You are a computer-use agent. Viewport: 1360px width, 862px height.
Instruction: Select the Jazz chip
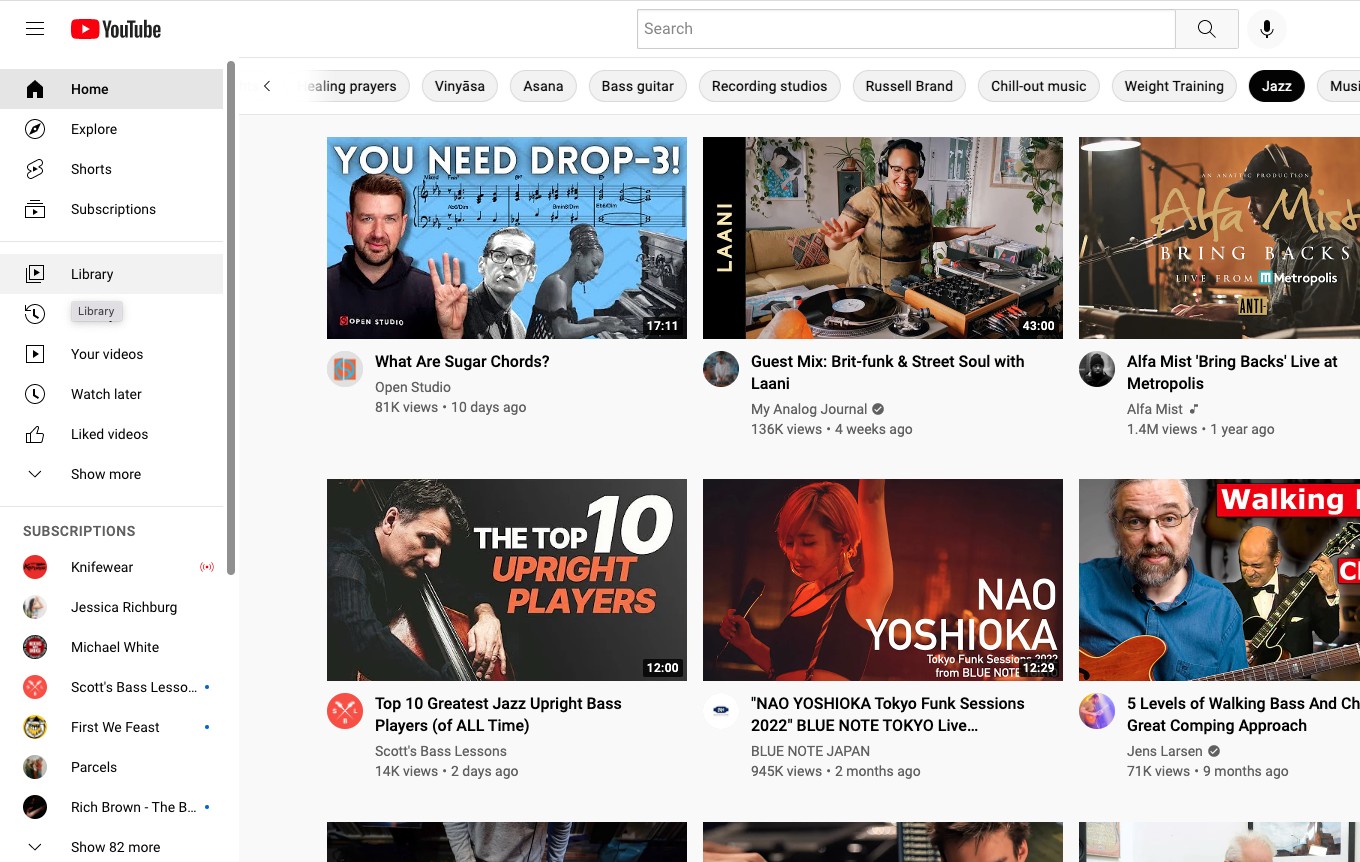click(x=1277, y=86)
